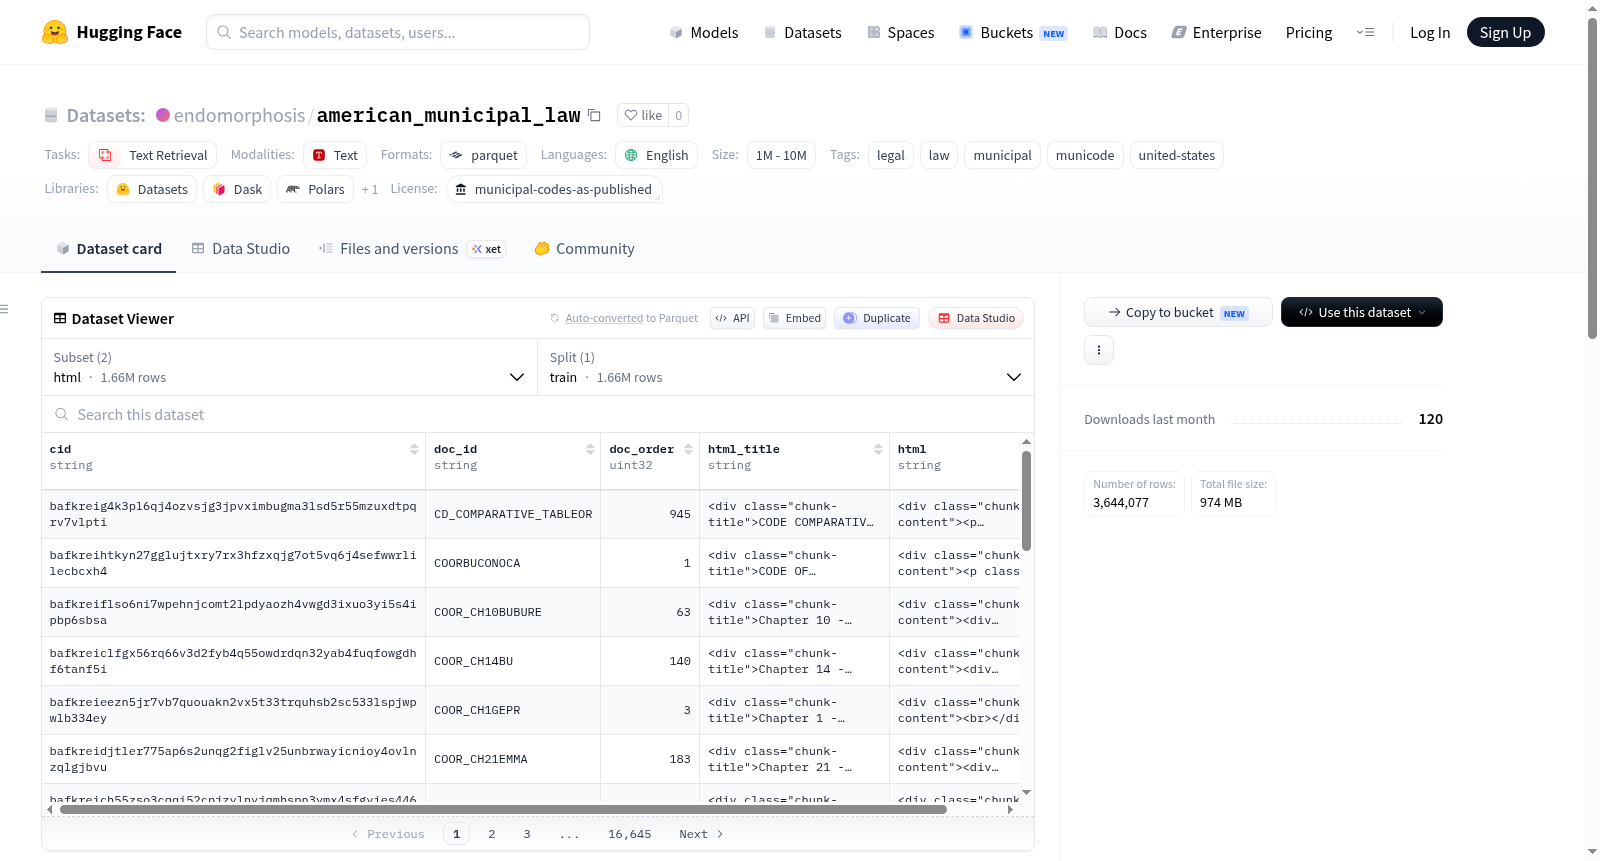Click the Duplicate button

pos(877,318)
